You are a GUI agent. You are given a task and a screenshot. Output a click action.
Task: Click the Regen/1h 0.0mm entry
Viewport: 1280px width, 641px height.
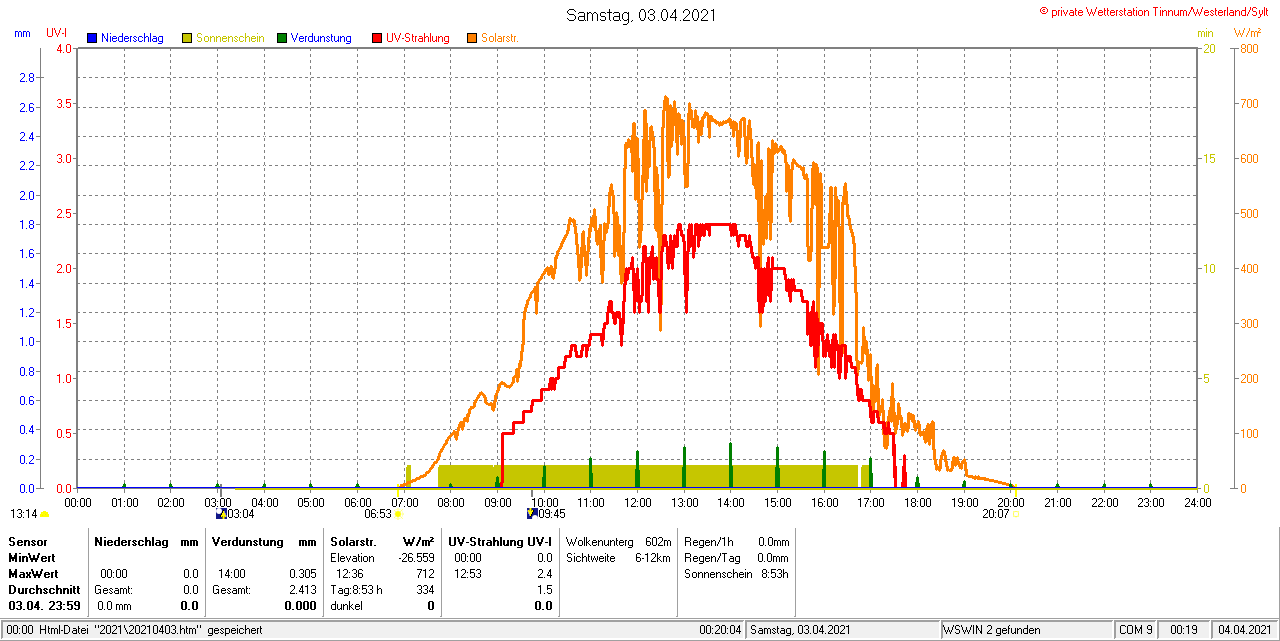click(x=736, y=541)
